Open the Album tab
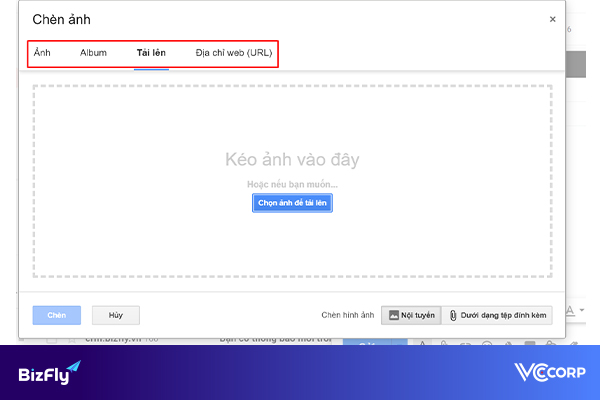 click(x=93, y=53)
